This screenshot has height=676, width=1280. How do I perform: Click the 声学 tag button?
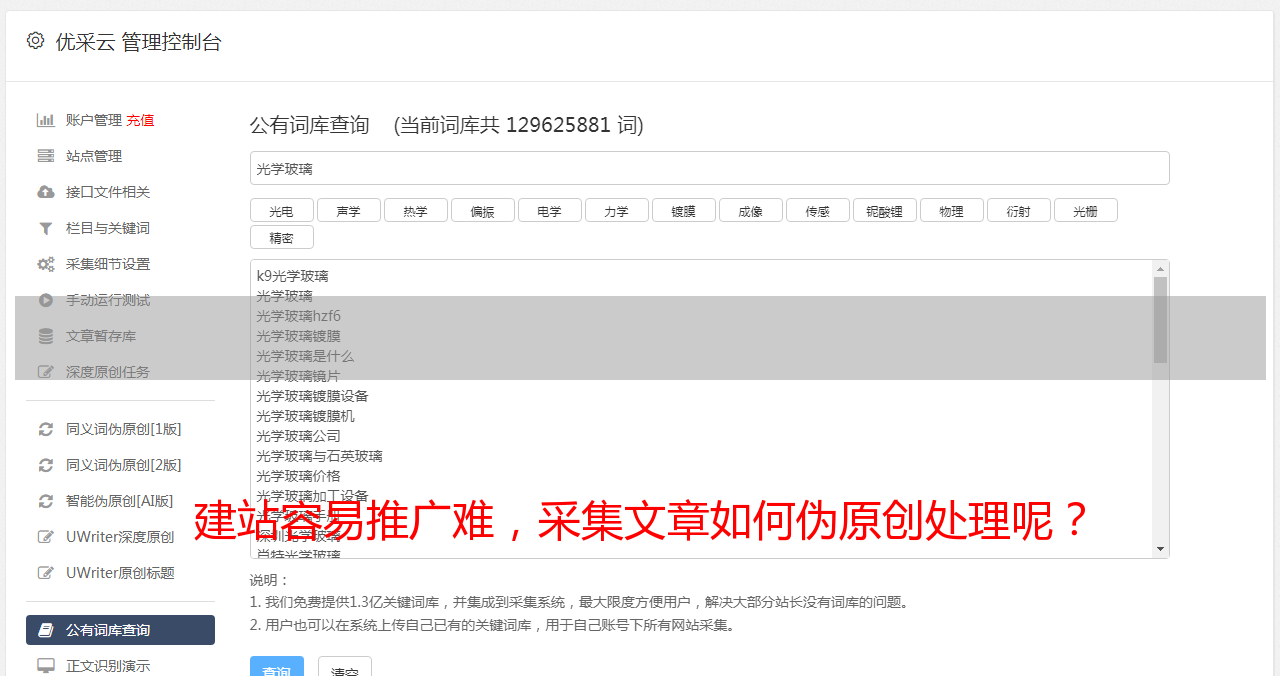pos(349,210)
